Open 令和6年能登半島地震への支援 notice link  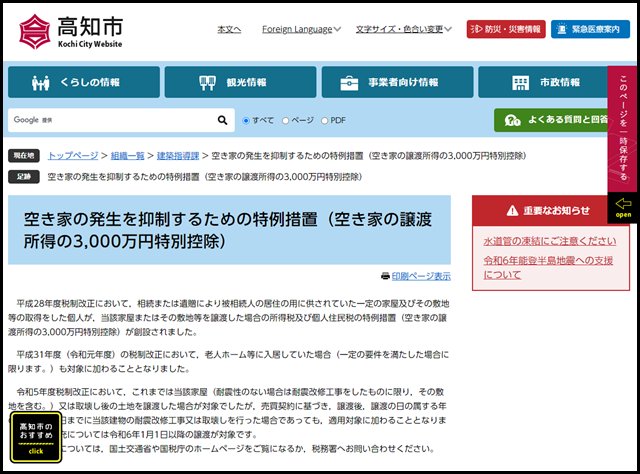click(548, 267)
